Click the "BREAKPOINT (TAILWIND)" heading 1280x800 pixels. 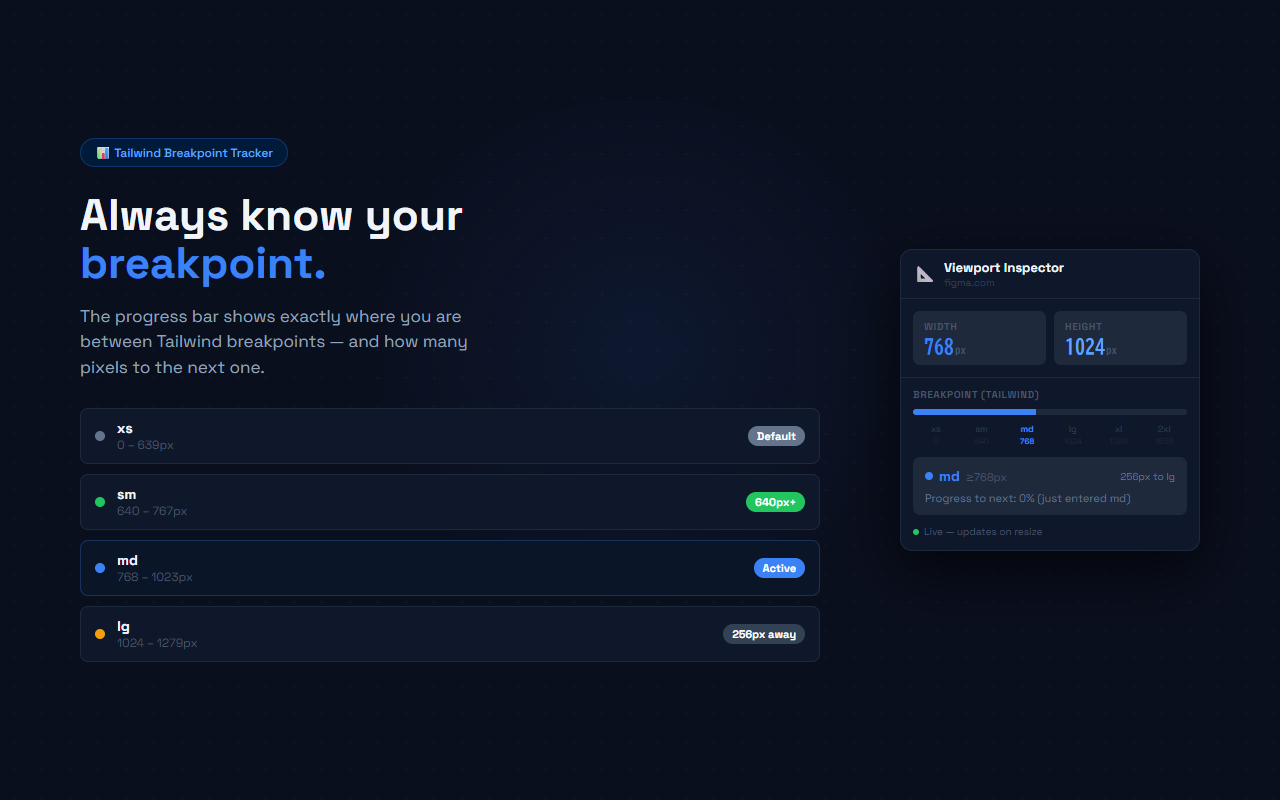click(976, 395)
